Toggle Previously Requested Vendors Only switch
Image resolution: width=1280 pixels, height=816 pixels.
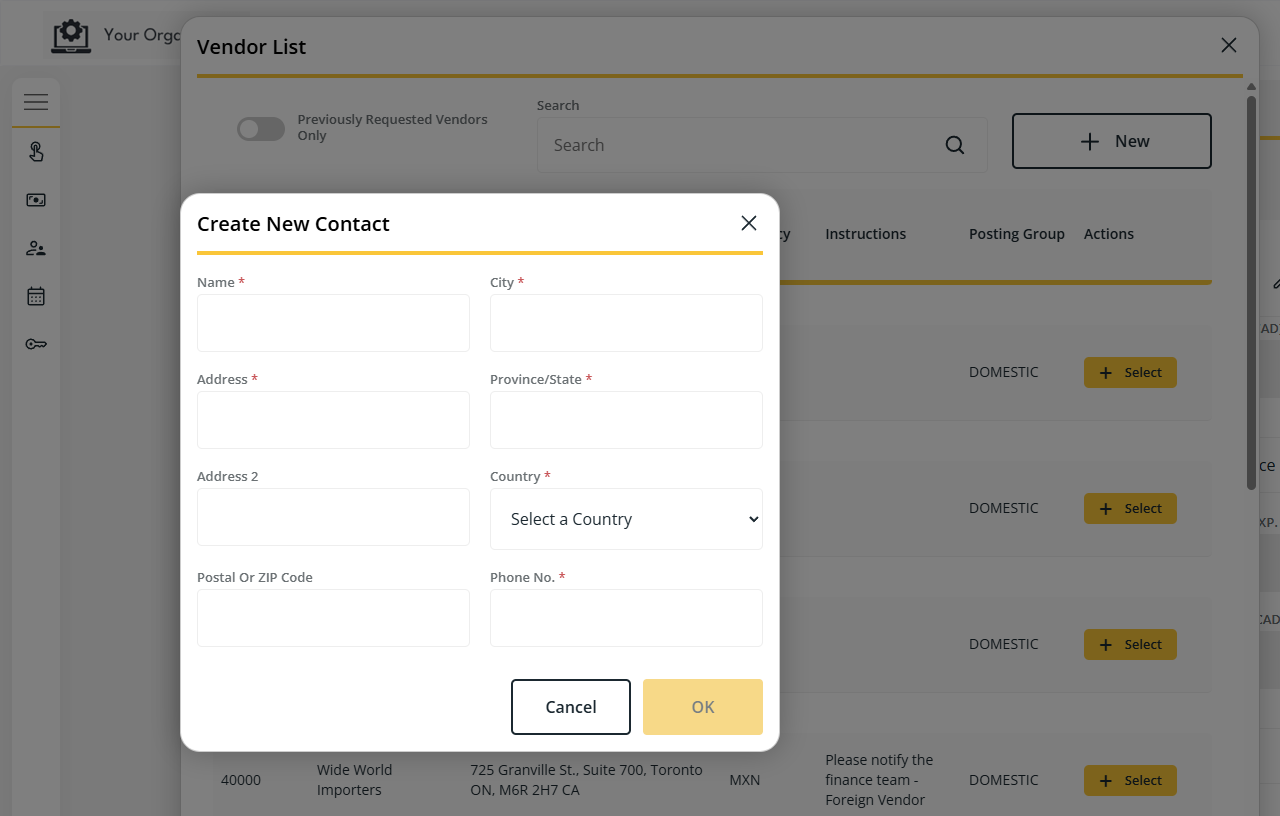261,128
